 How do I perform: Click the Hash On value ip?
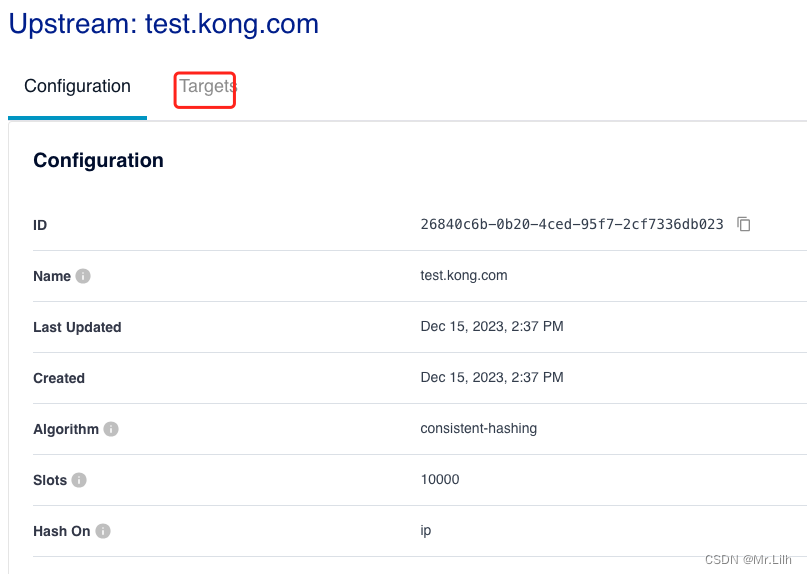click(x=426, y=530)
